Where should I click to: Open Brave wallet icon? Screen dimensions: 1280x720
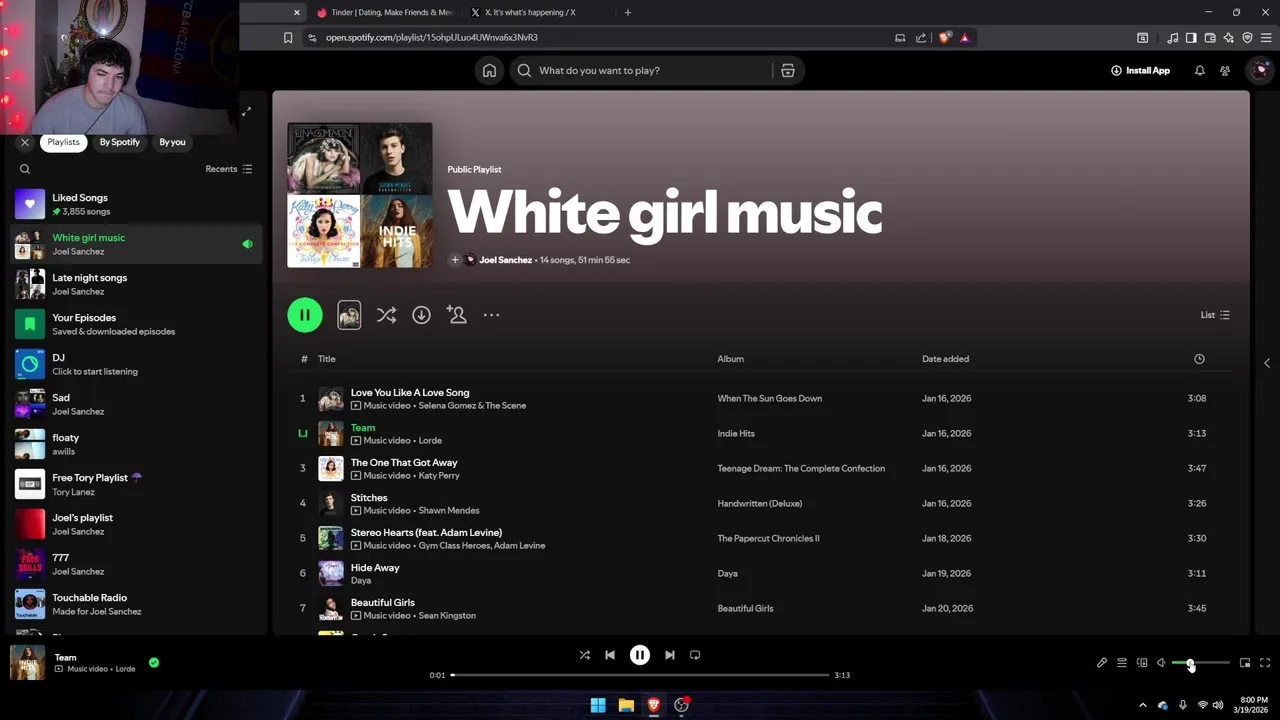(1210, 38)
